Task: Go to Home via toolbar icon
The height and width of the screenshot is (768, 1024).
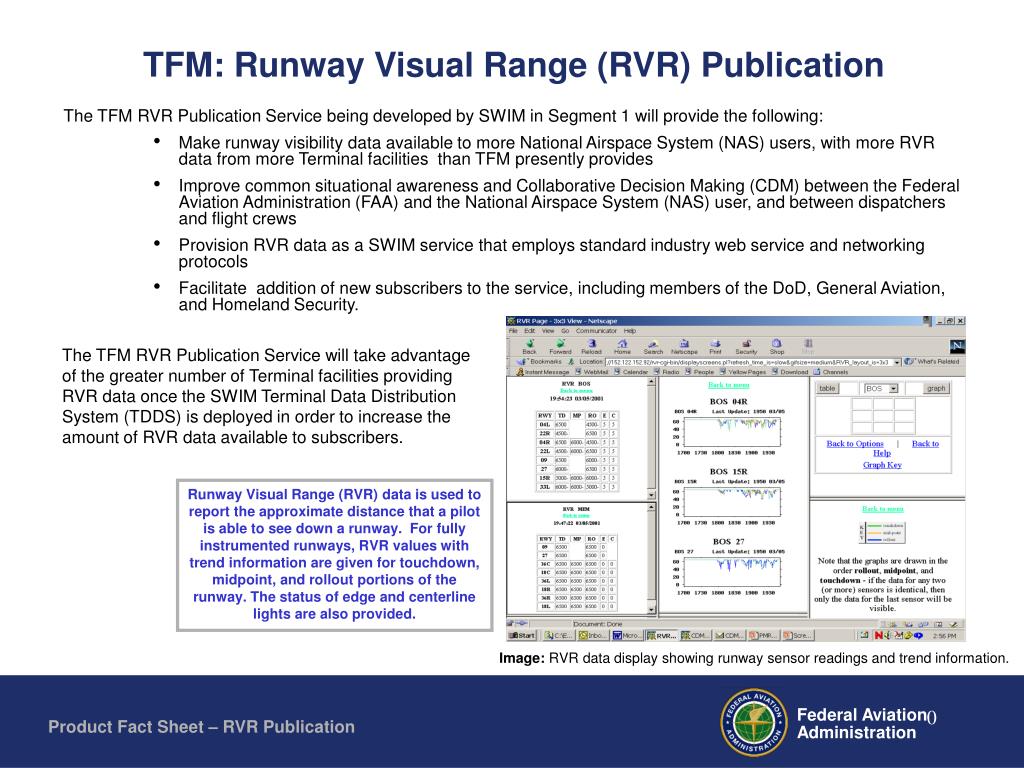Action: 622,346
